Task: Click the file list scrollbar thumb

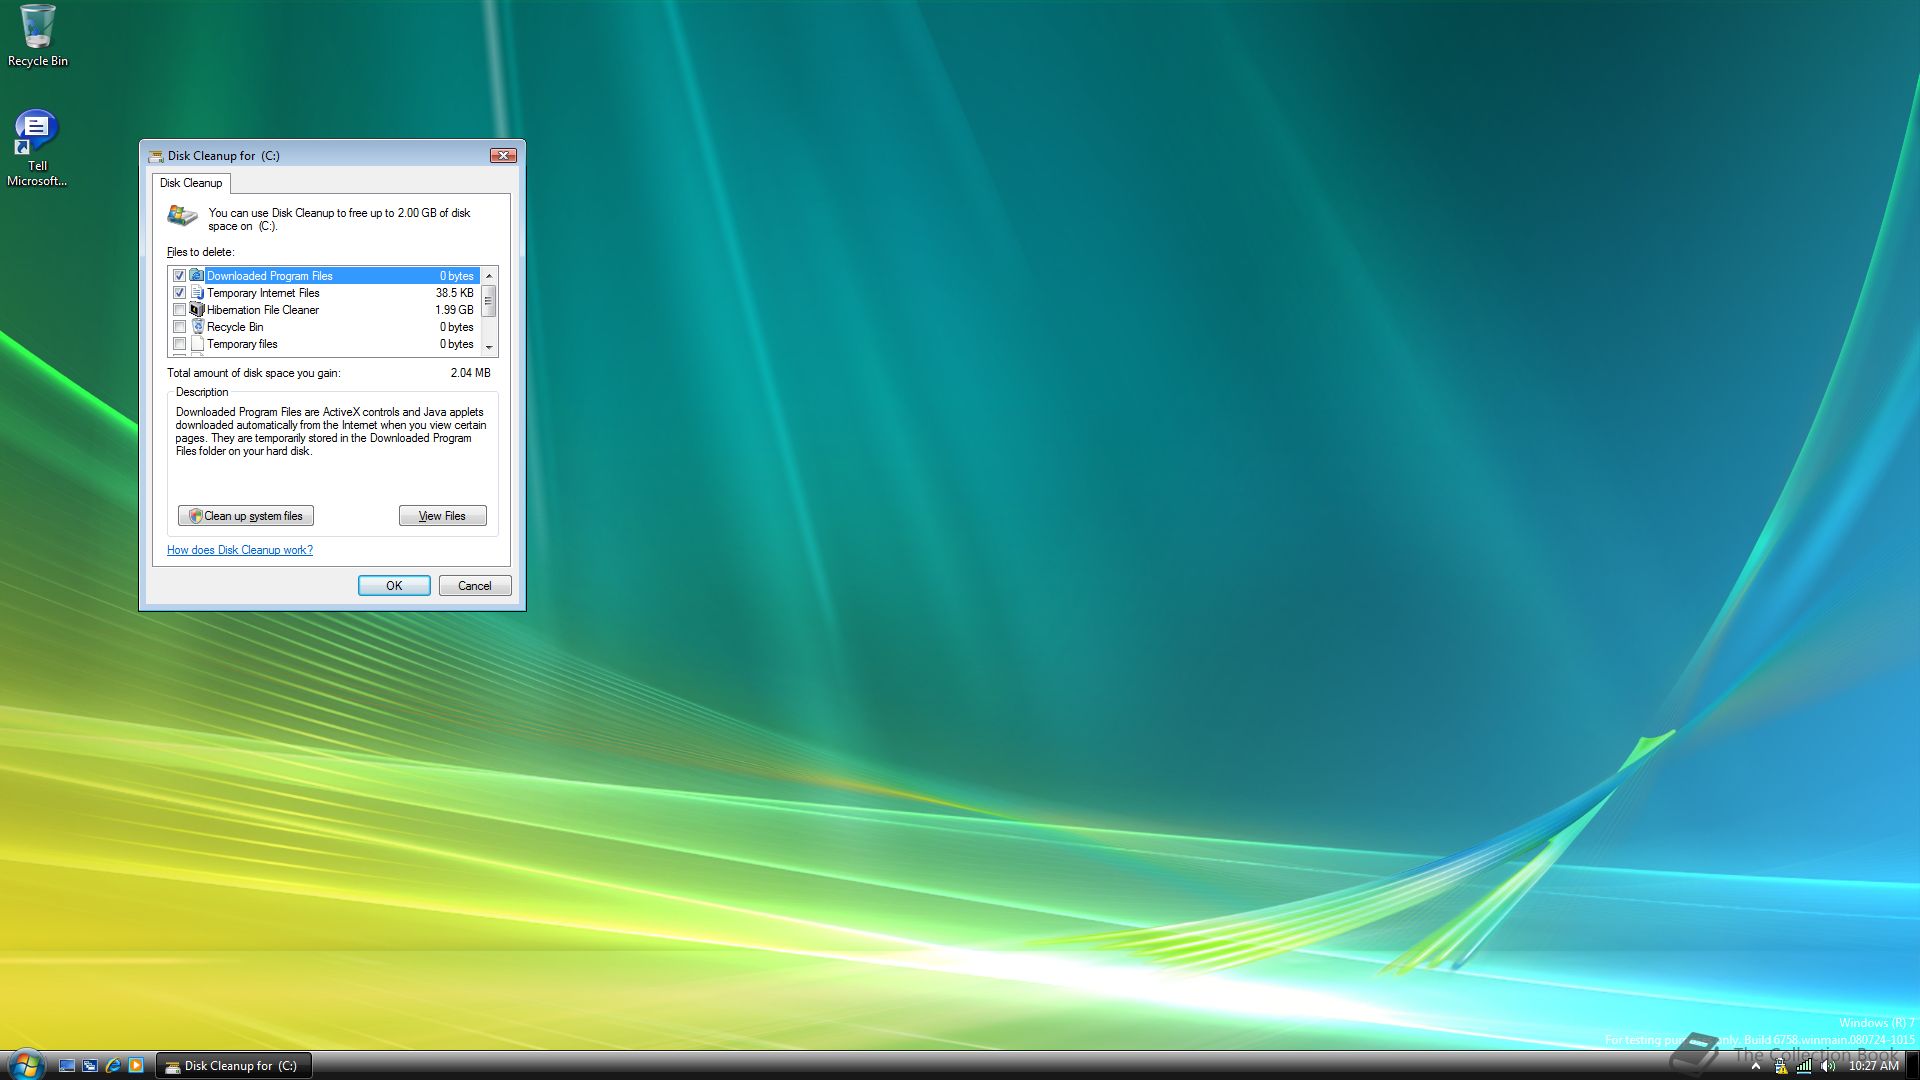Action: coord(489,301)
